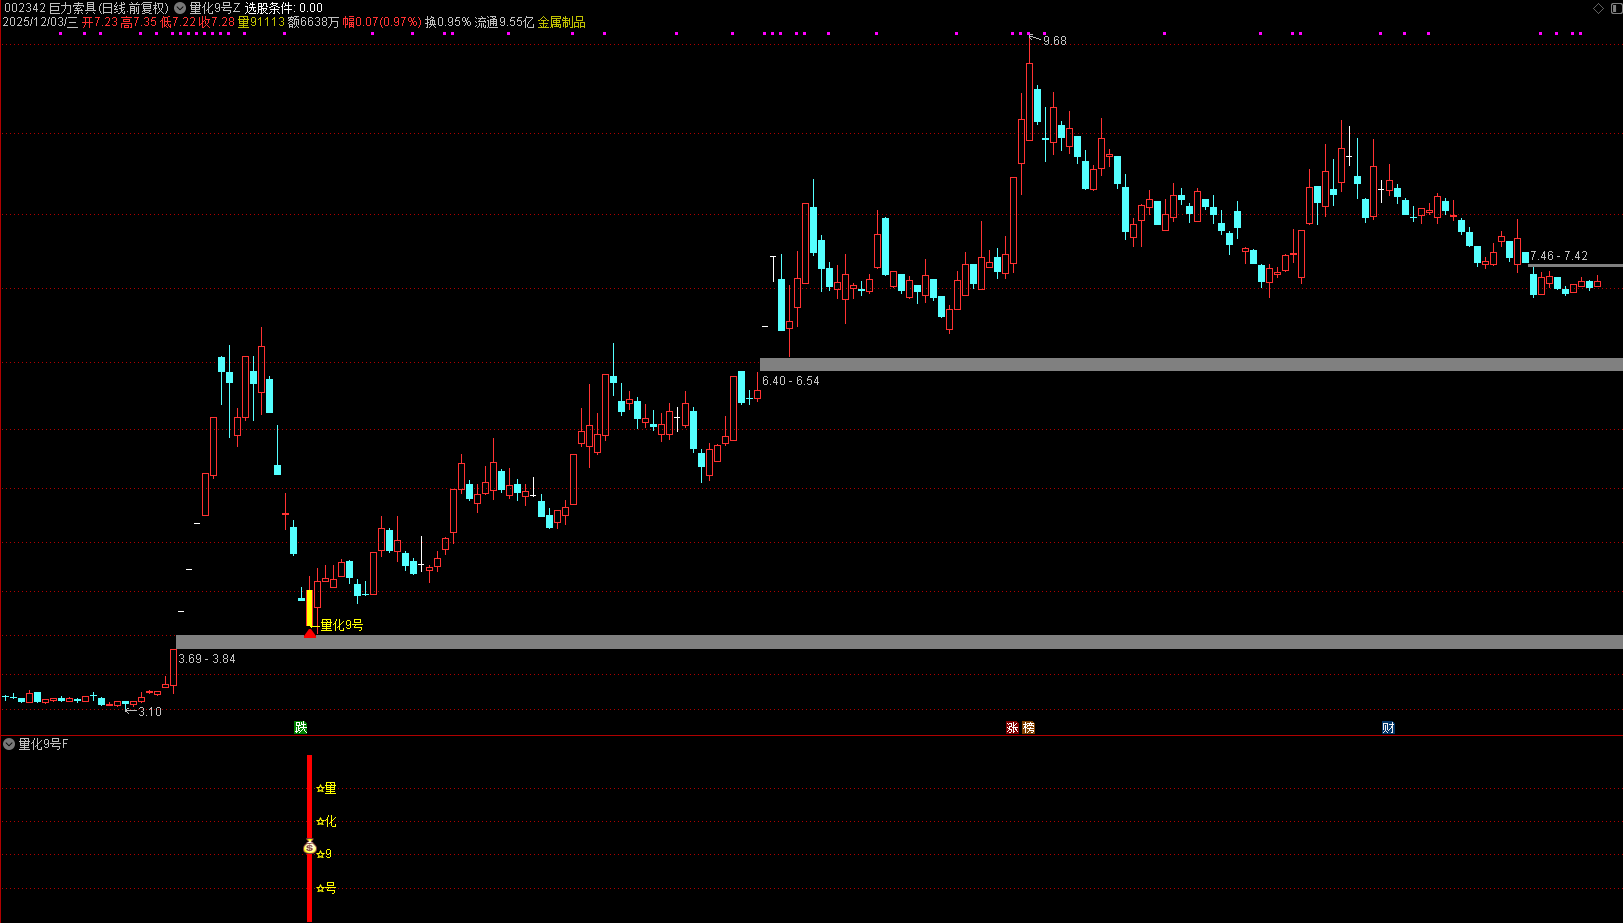Open the dropdown arrow beside 量化9号F sub-indicator
Screen dimensions: 1623x923
[x=9, y=744]
